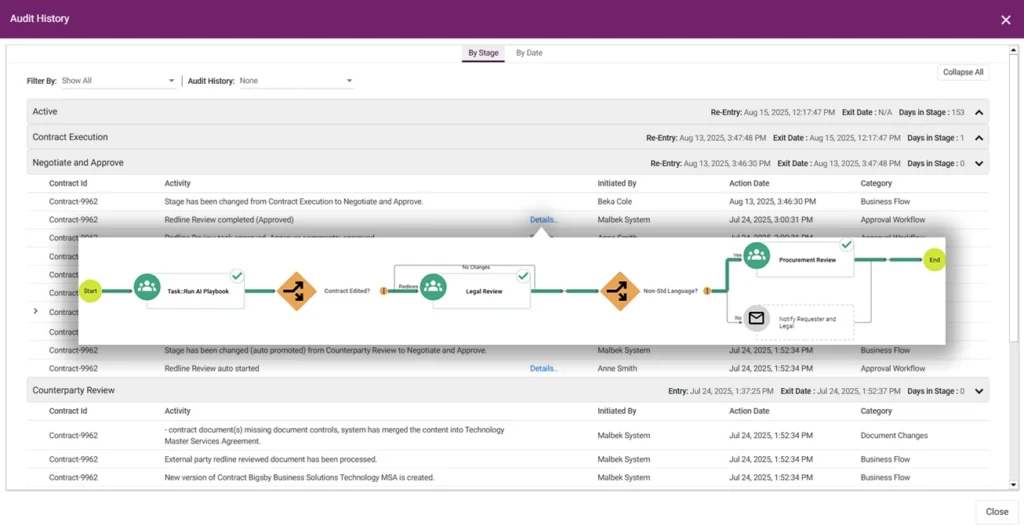Click the checkmark on Legal Review task
Screen dimensions: 1024x525
coord(522,276)
